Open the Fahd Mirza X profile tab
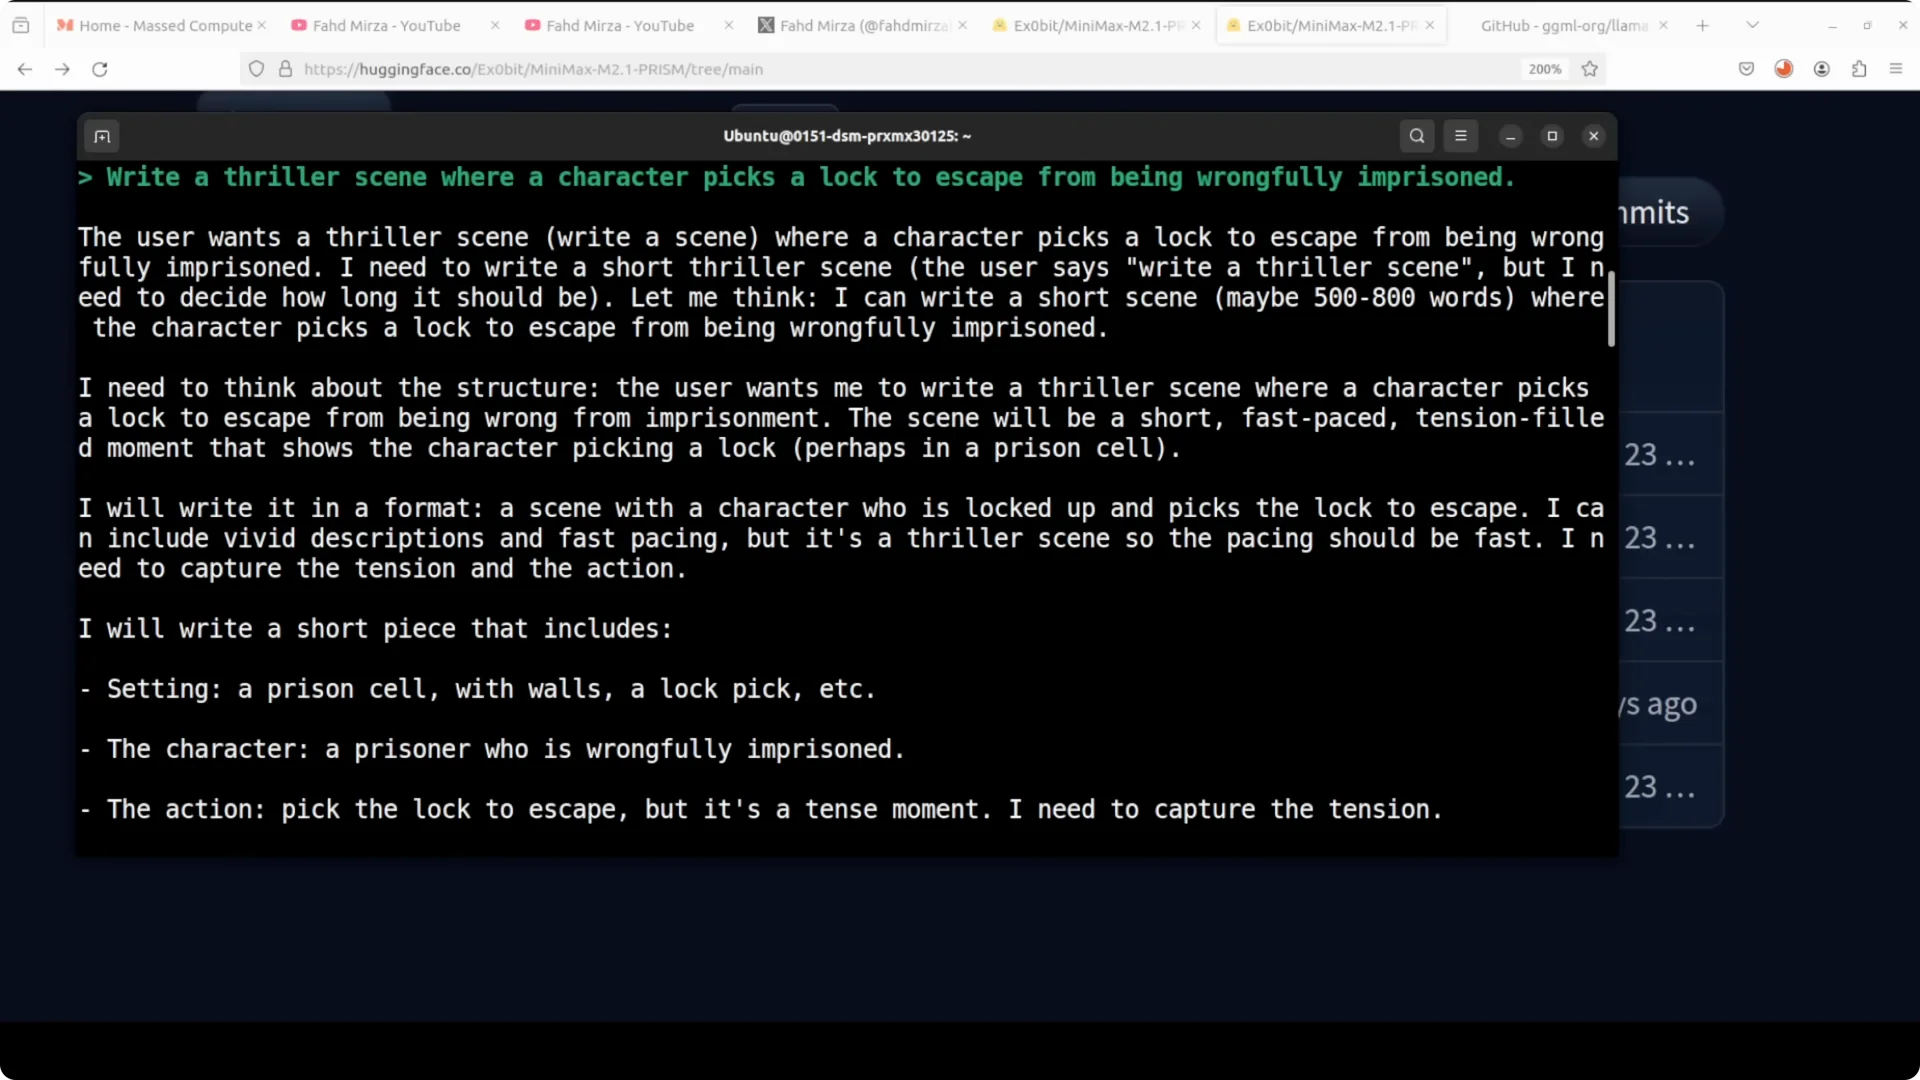The width and height of the screenshot is (1920, 1080). click(850, 25)
